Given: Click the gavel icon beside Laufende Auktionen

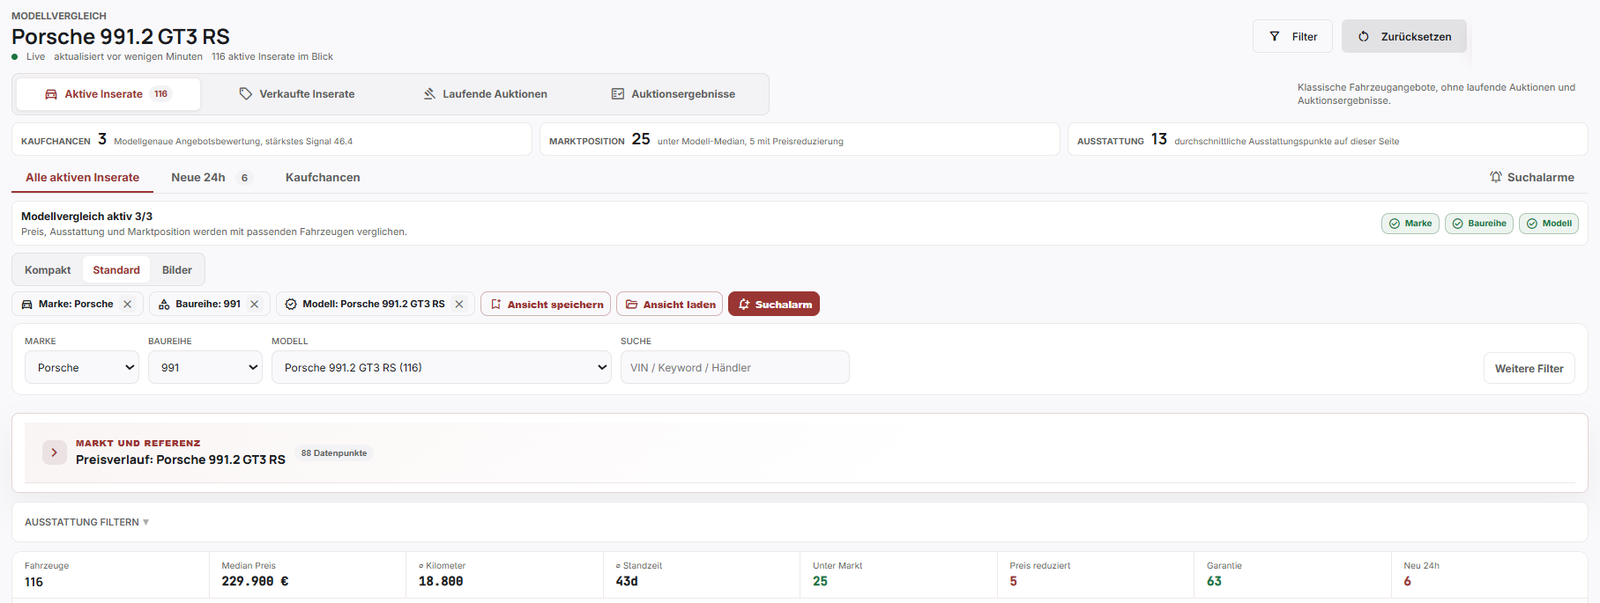Looking at the screenshot, I should click(x=429, y=94).
